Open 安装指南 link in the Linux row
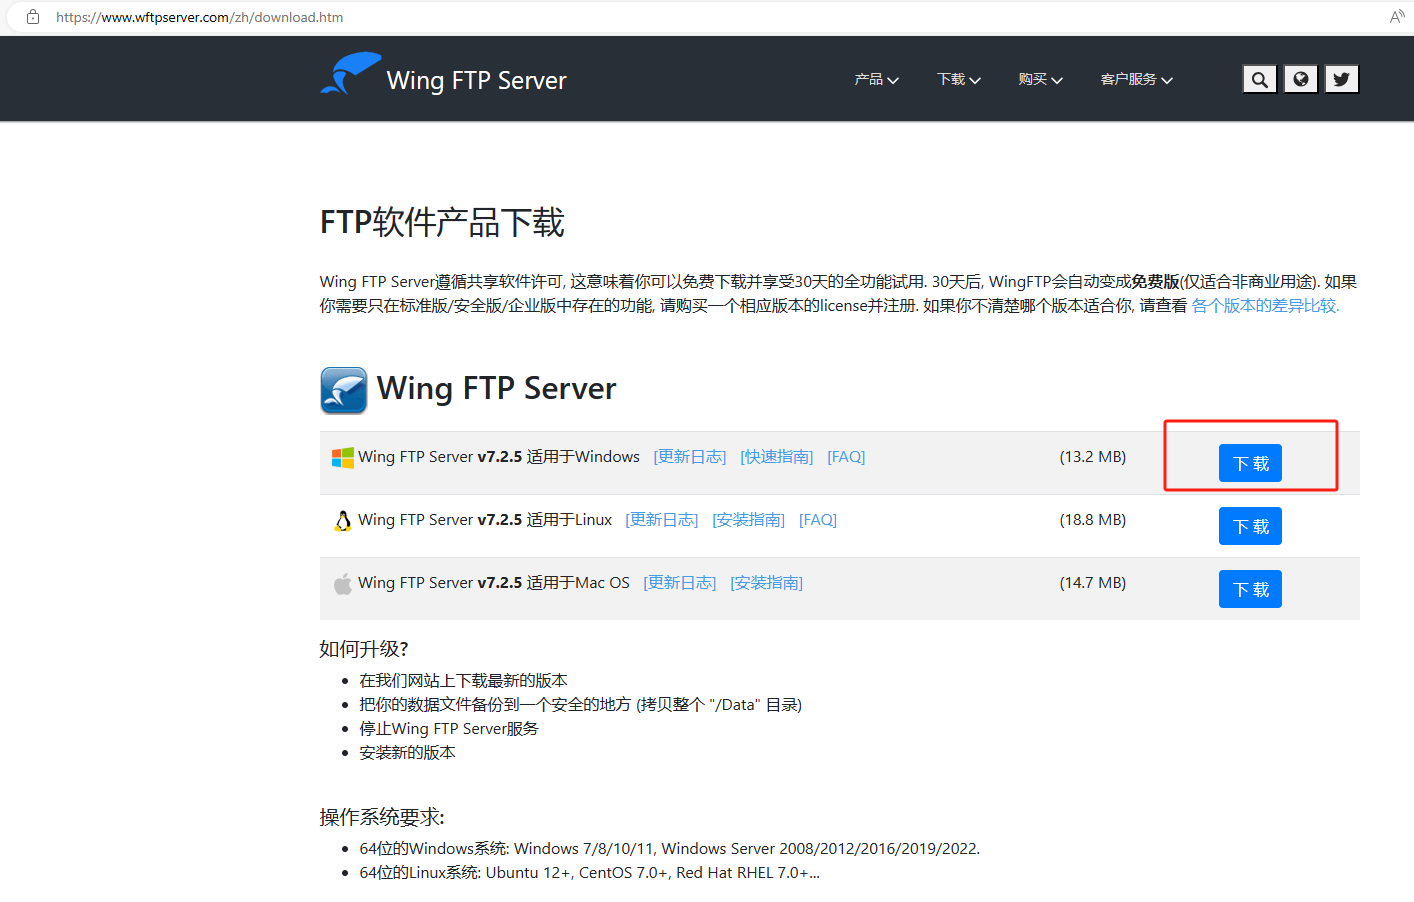 (x=749, y=520)
